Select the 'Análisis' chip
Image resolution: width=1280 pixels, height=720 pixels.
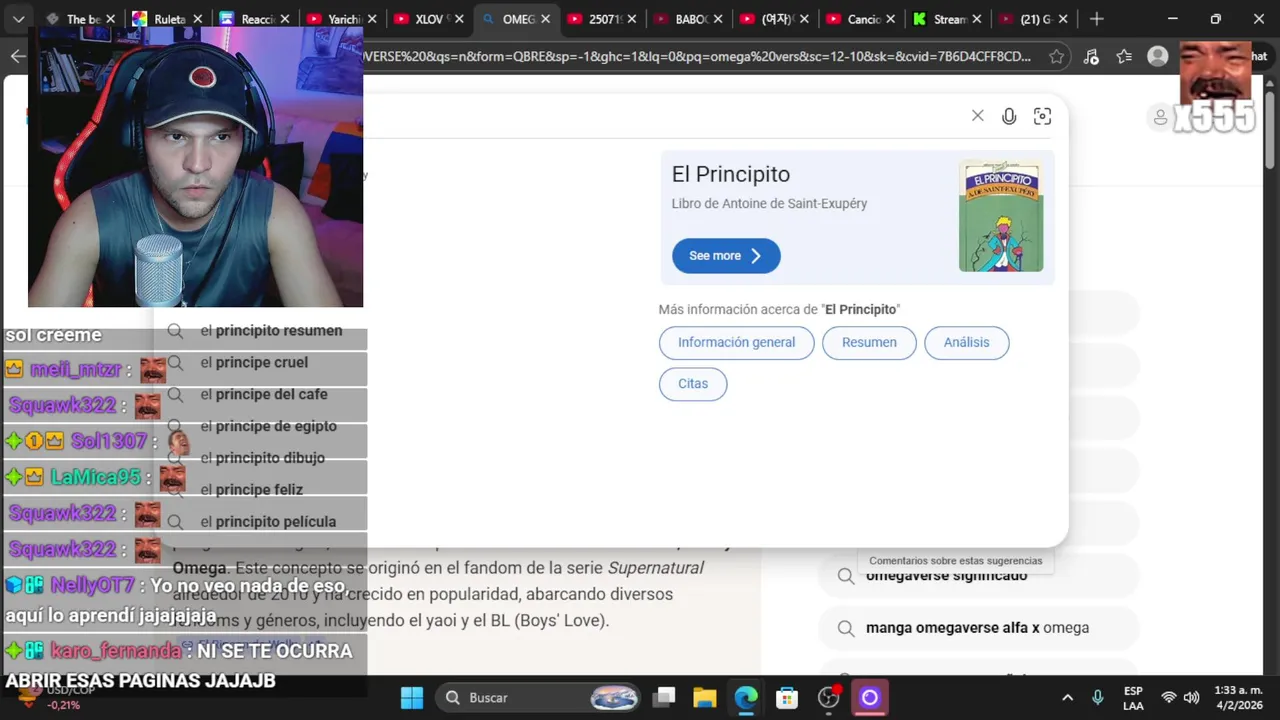966,342
